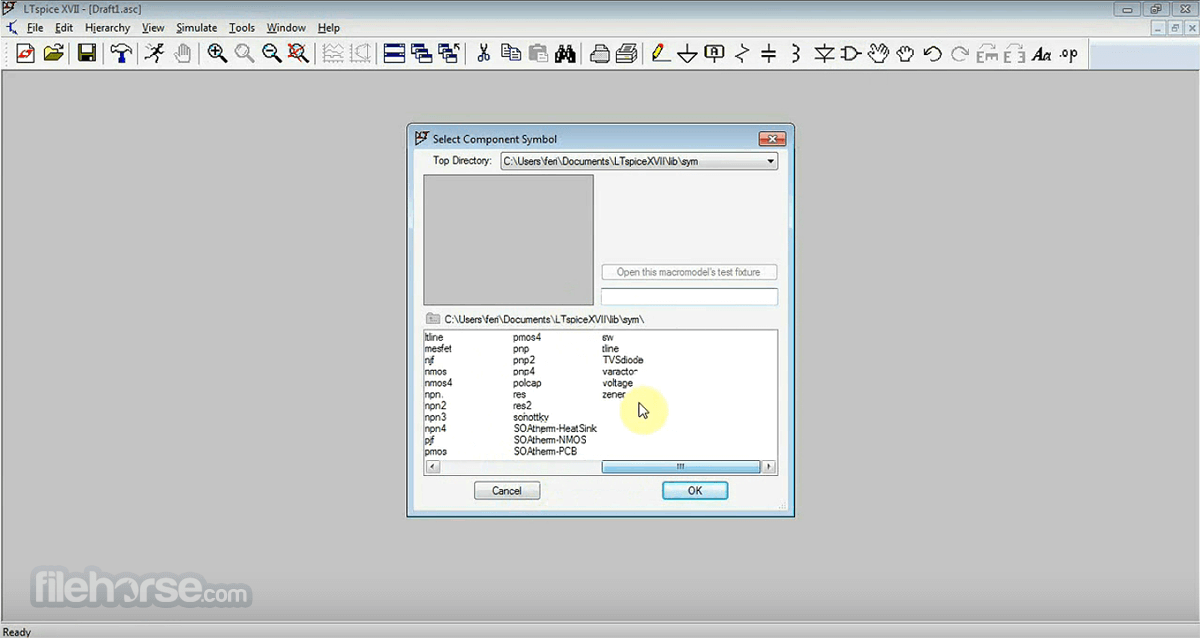Select the Drag hand tool
This screenshot has height=638, width=1200.
tap(905, 54)
